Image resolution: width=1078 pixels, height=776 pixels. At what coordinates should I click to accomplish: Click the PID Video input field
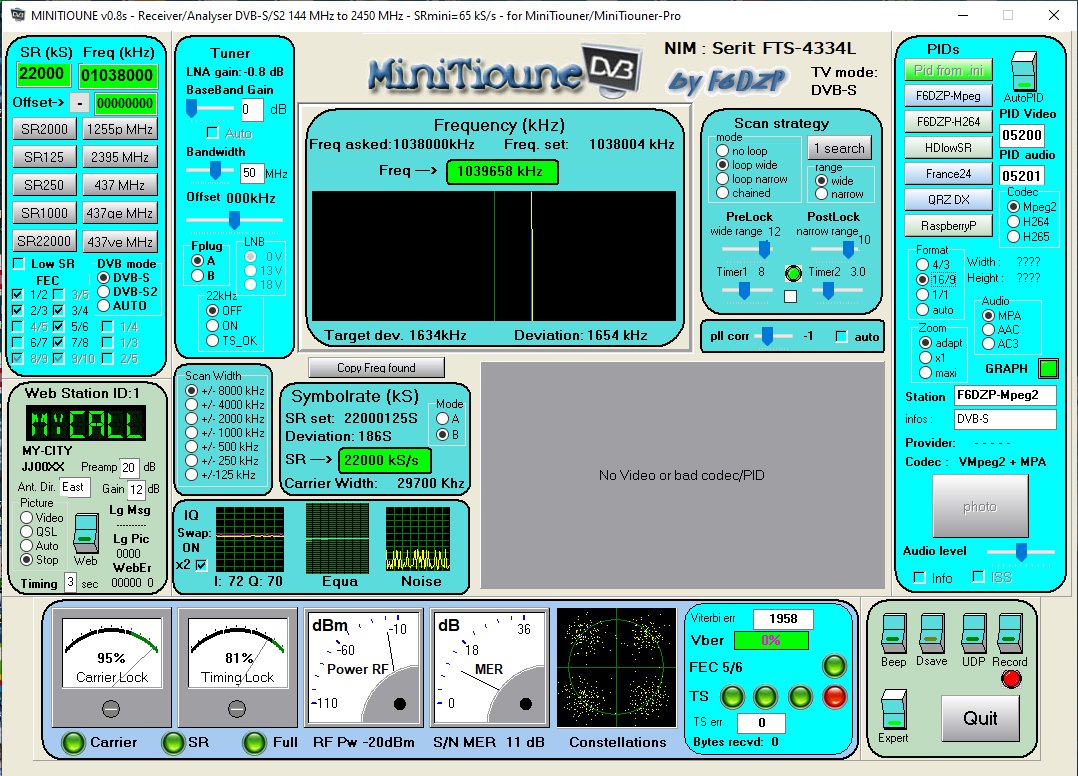[x=1022, y=135]
